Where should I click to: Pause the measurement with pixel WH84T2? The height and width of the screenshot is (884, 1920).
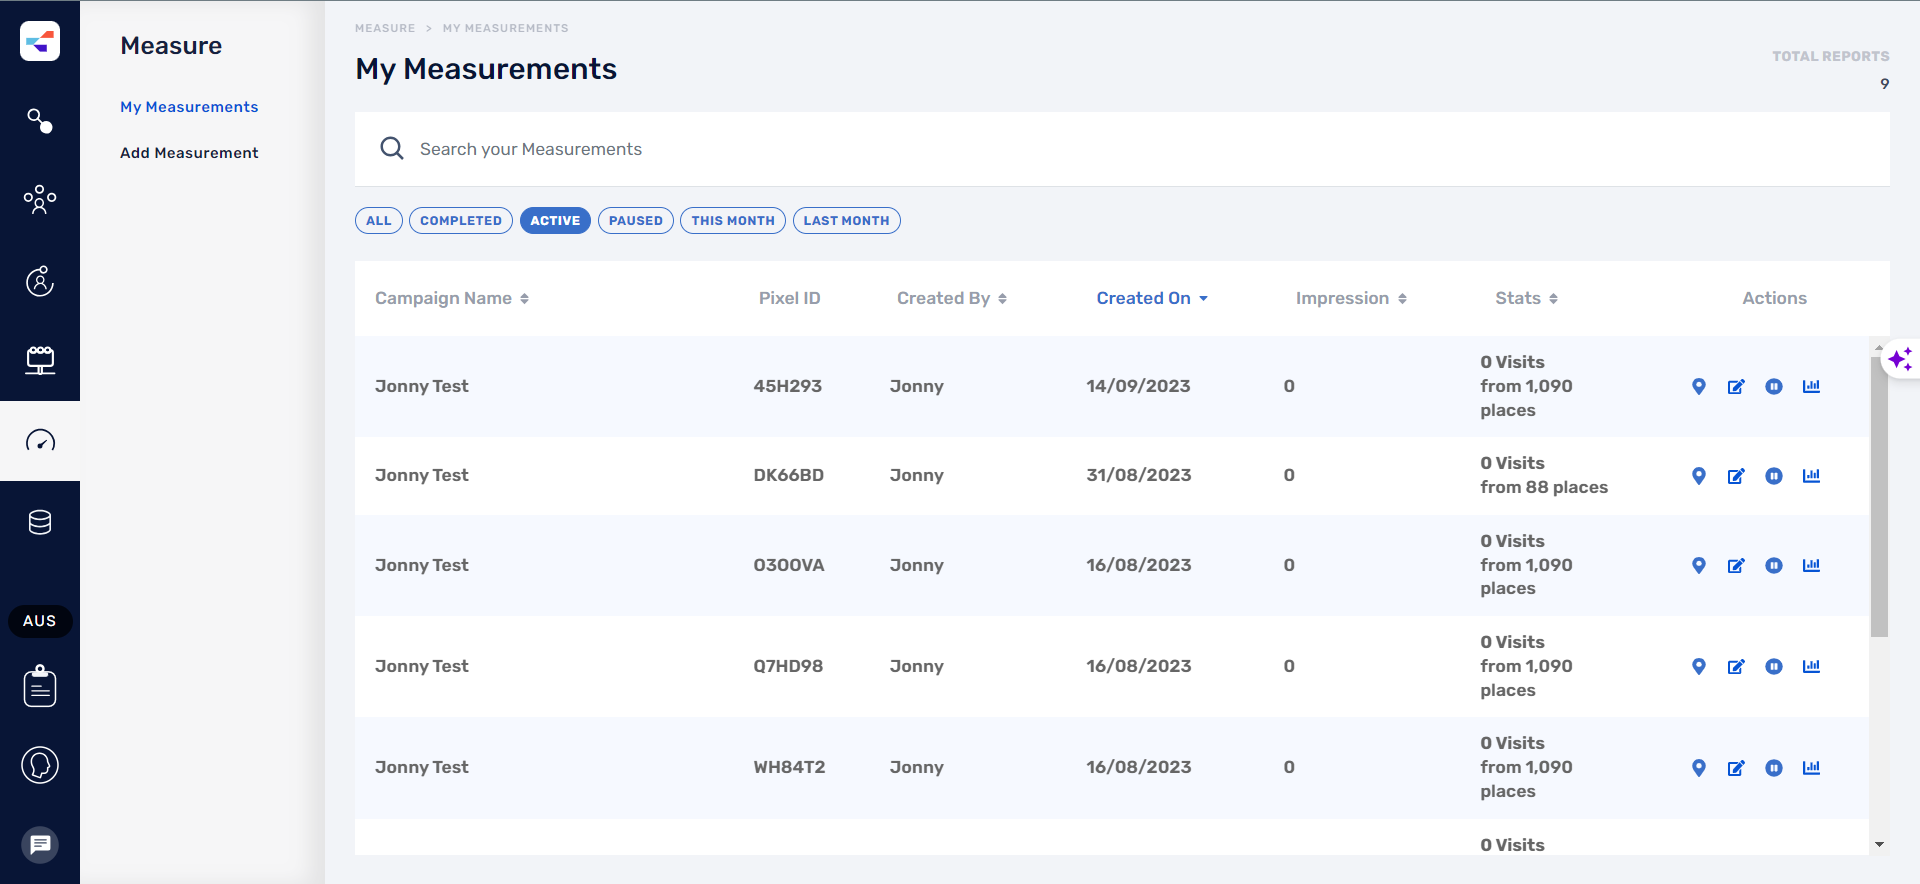(x=1774, y=768)
